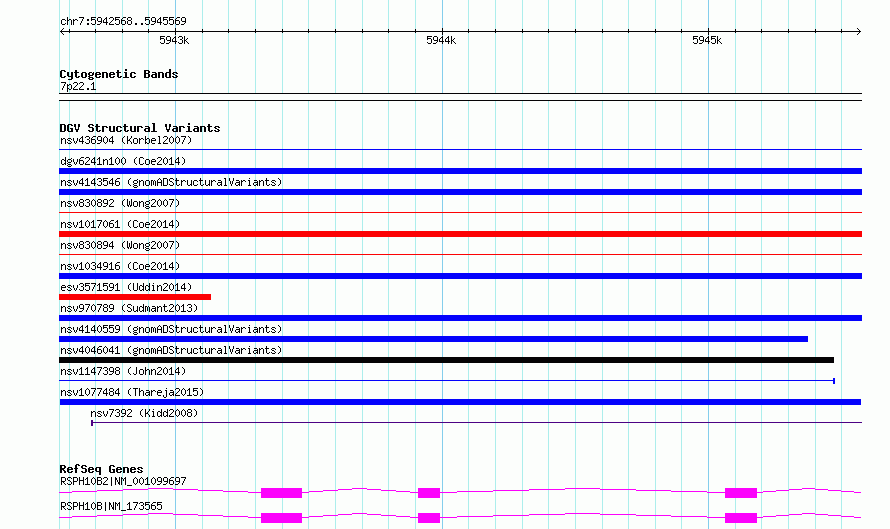
Task: Select variant label nsv4143546 (gnomADStructuralVariants)
Action: (171, 182)
